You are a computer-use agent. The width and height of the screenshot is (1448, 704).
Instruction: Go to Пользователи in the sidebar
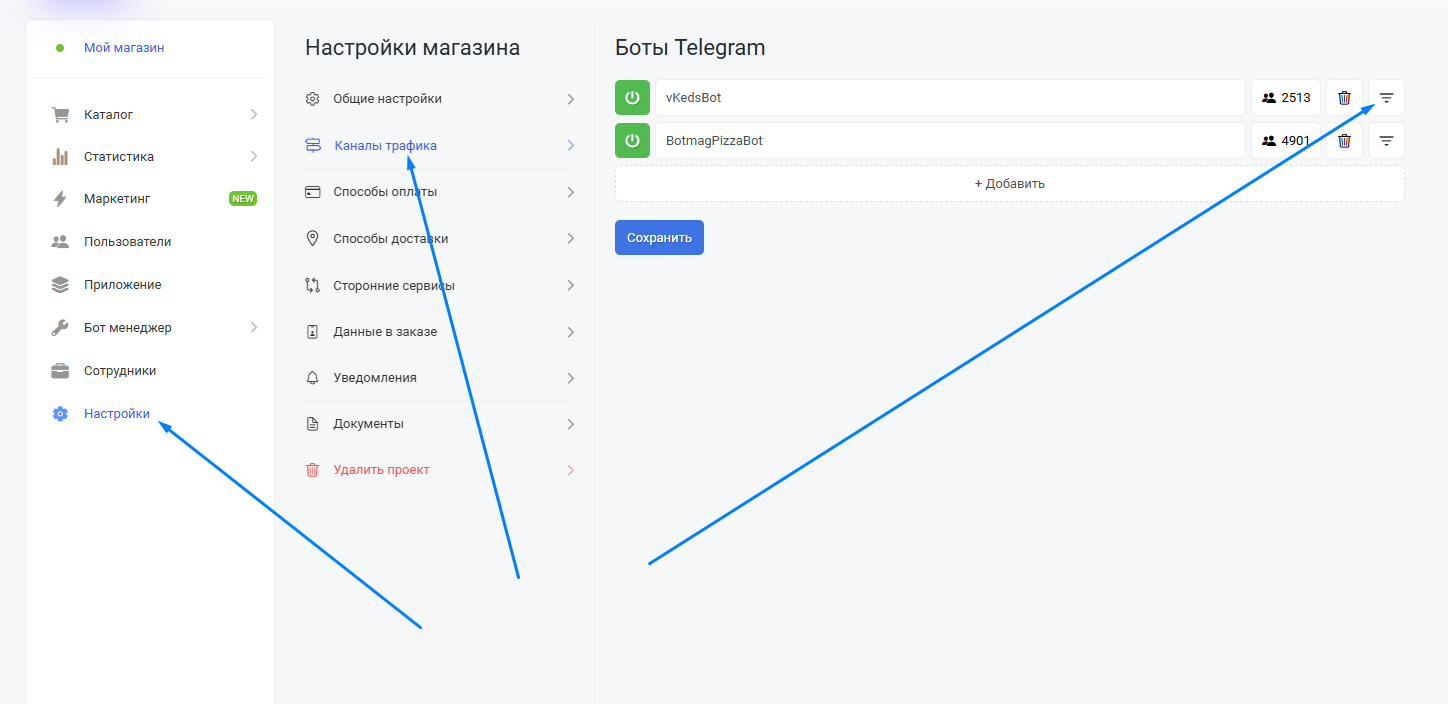[x=127, y=242]
